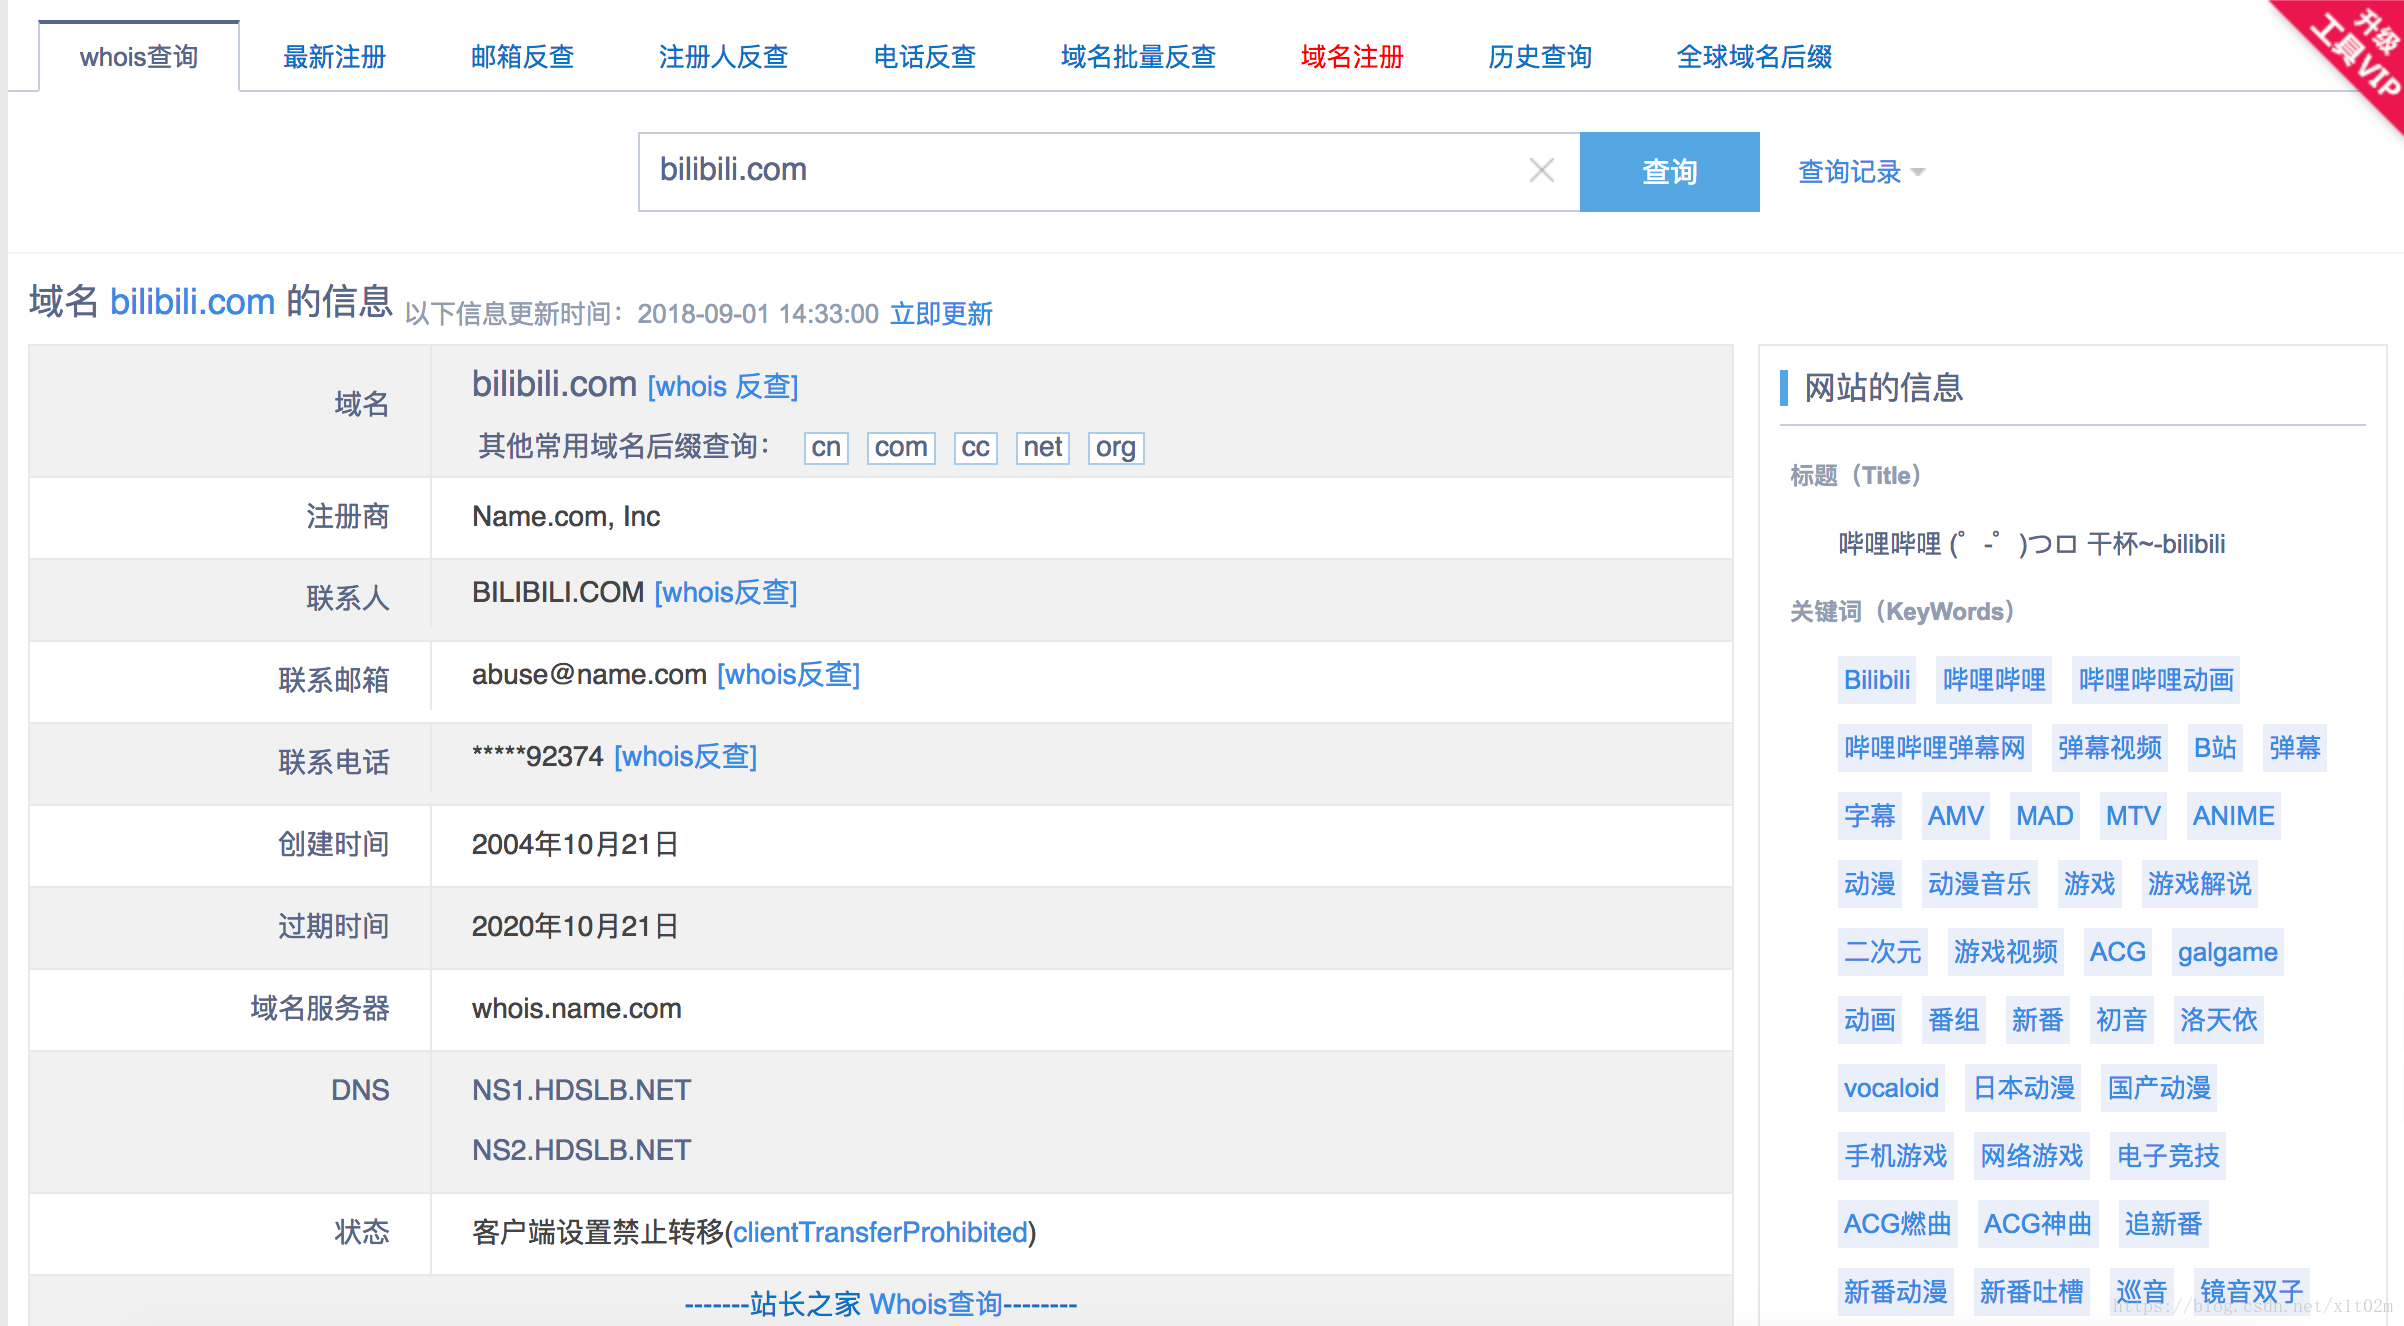Click DNS entry NS2.HDSLB.NET
2404x1326 pixels.
(582, 1150)
